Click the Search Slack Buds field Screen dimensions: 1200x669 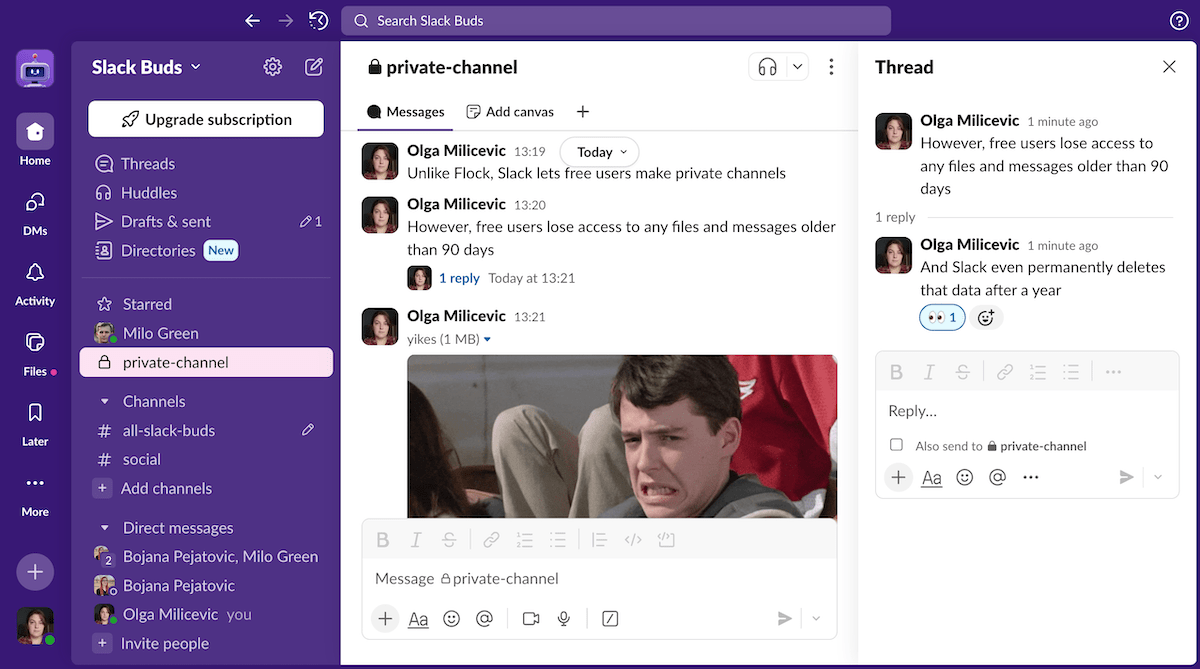click(615, 20)
